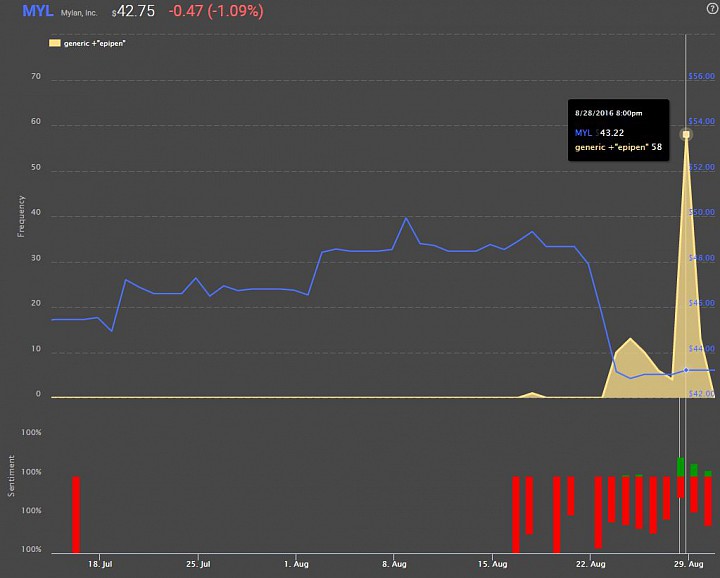Viewport: 720px width, 578px height.
Task: Click the yellow hump peak near 25. Aug
Action: (x=630, y=339)
